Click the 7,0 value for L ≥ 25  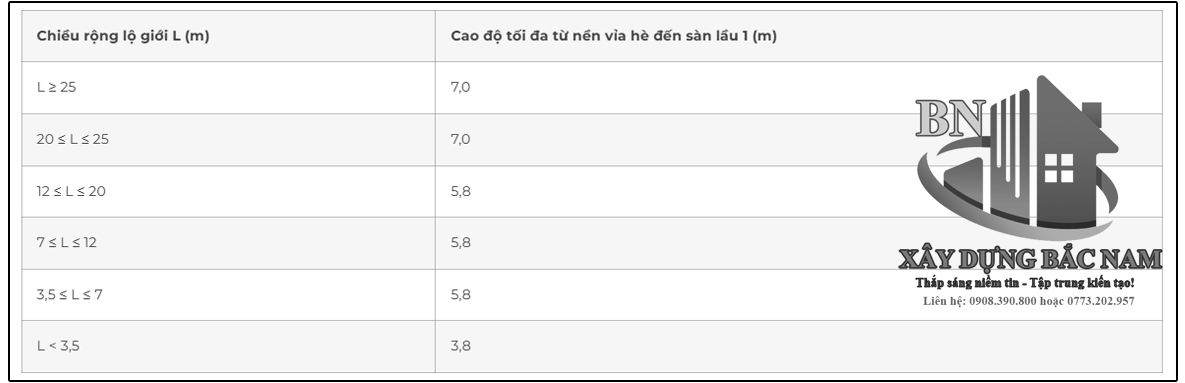(460, 87)
